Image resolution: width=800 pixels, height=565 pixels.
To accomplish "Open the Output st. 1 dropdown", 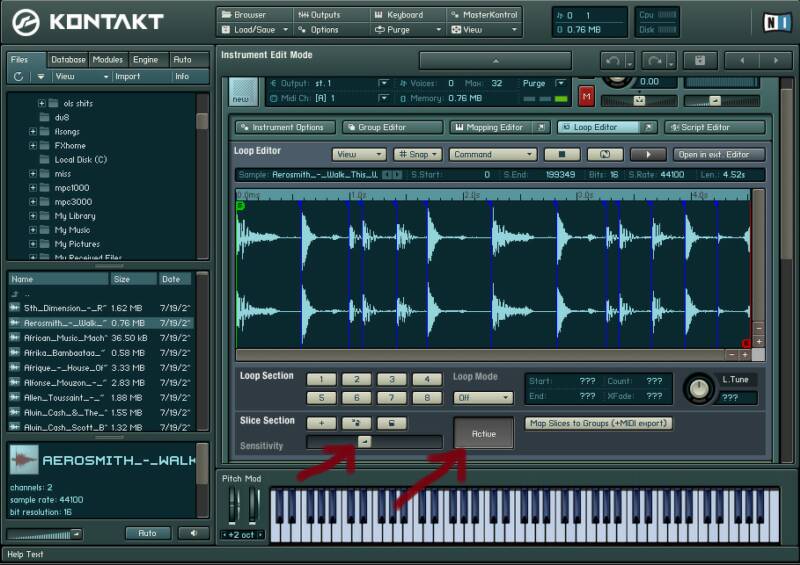I will click(383, 83).
